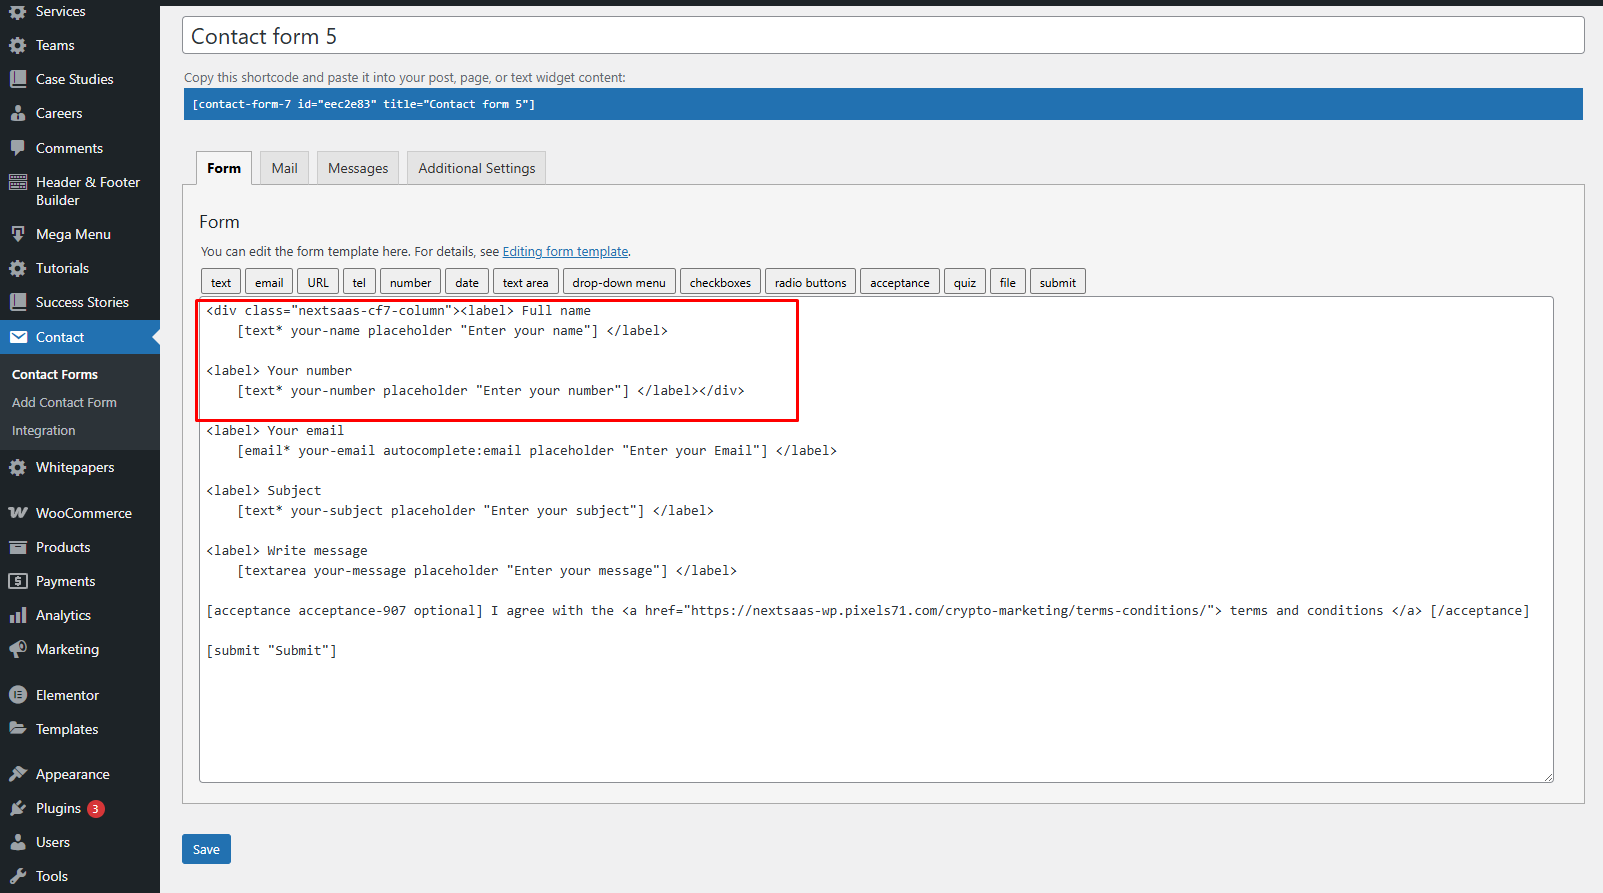Select the Appearance paintbrush icon

click(18, 774)
